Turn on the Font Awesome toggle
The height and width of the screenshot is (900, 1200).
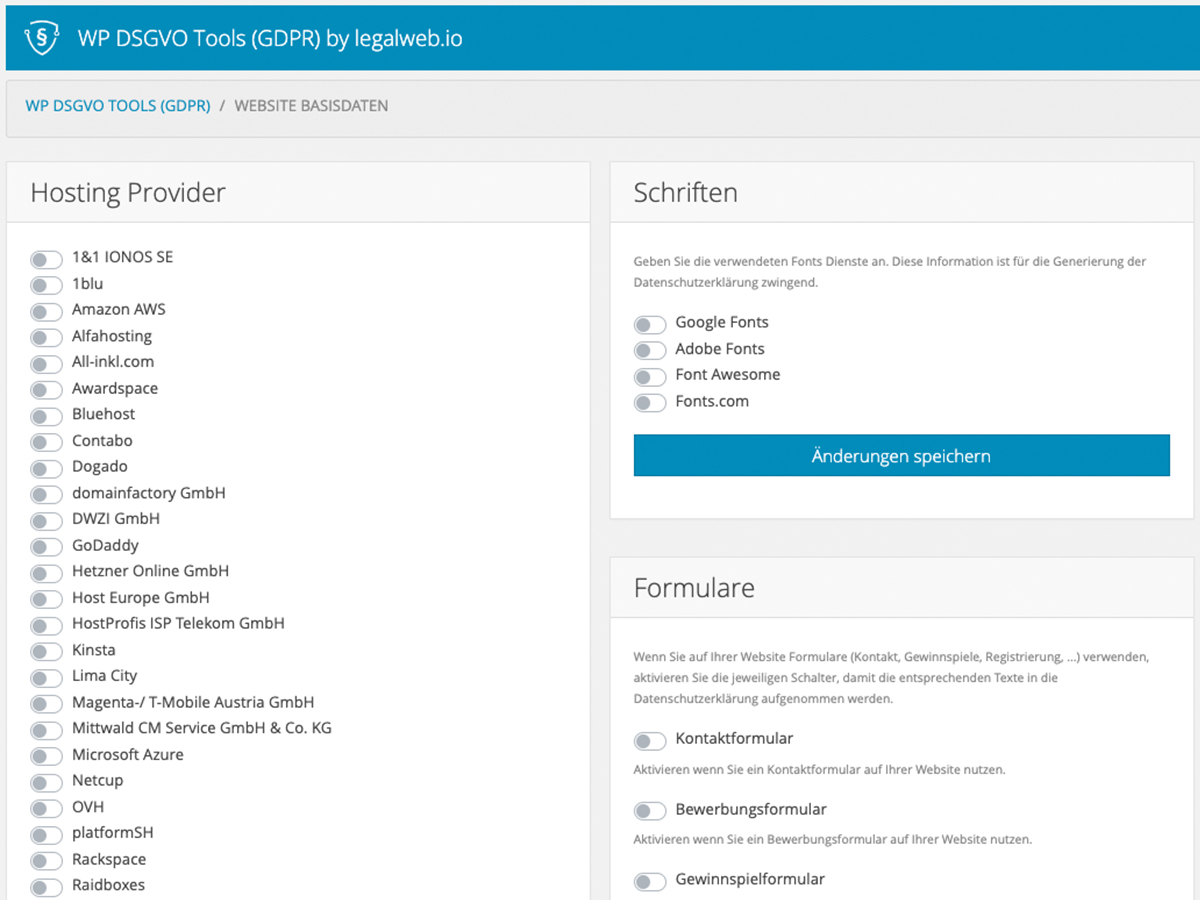pos(650,376)
